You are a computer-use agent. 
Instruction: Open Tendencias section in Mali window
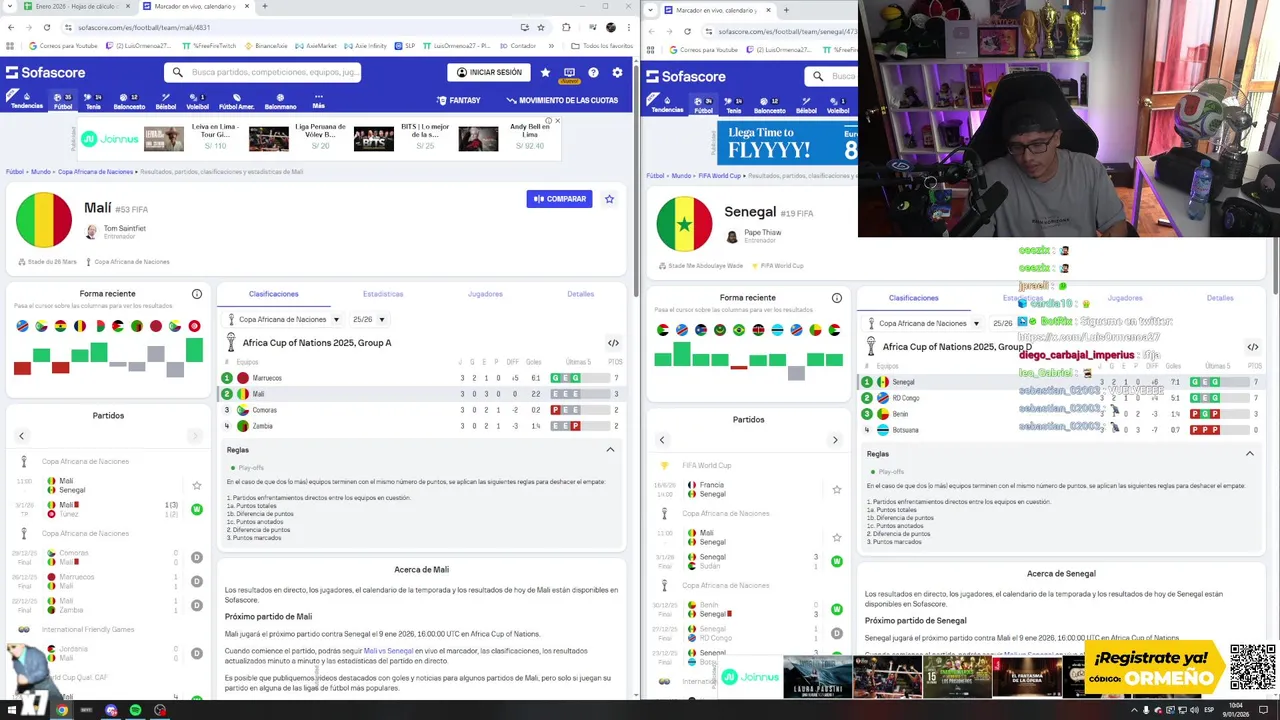(x=27, y=101)
